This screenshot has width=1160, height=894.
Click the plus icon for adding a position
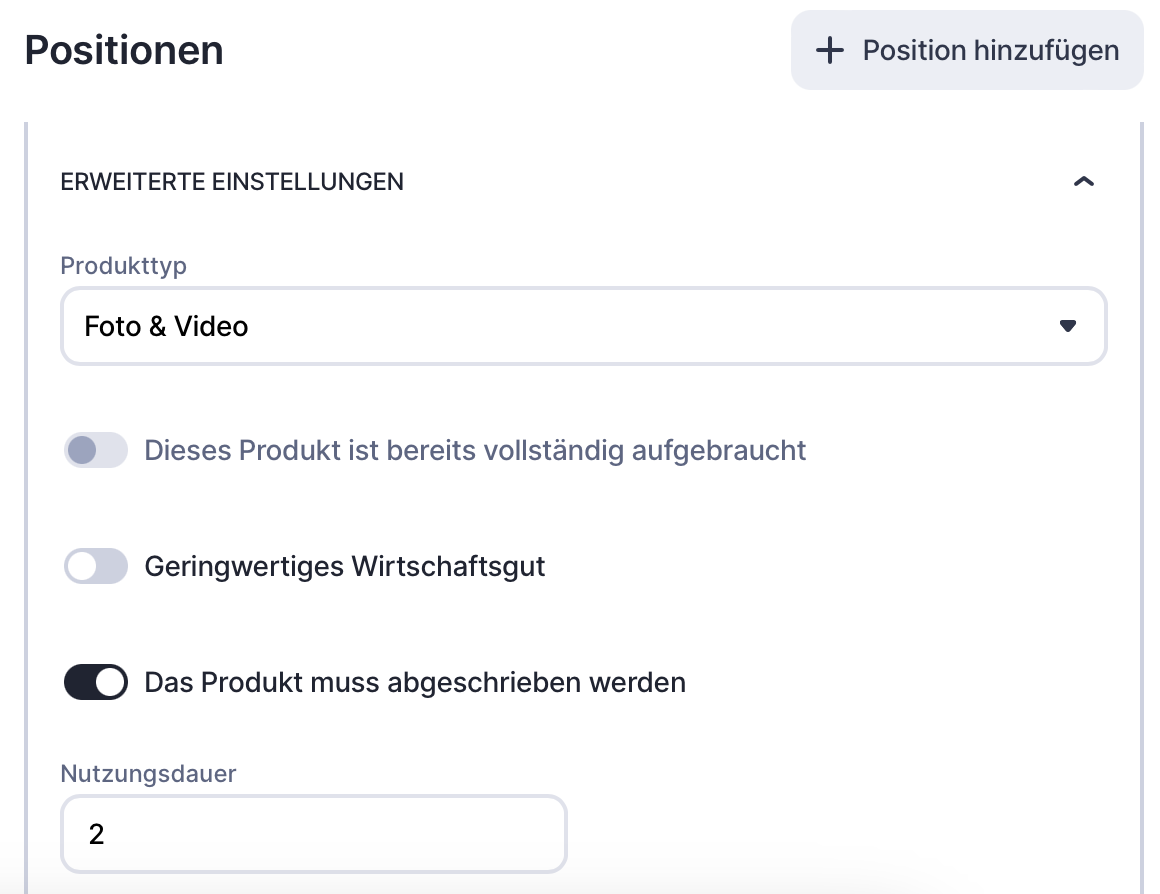(x=830, y=50)
